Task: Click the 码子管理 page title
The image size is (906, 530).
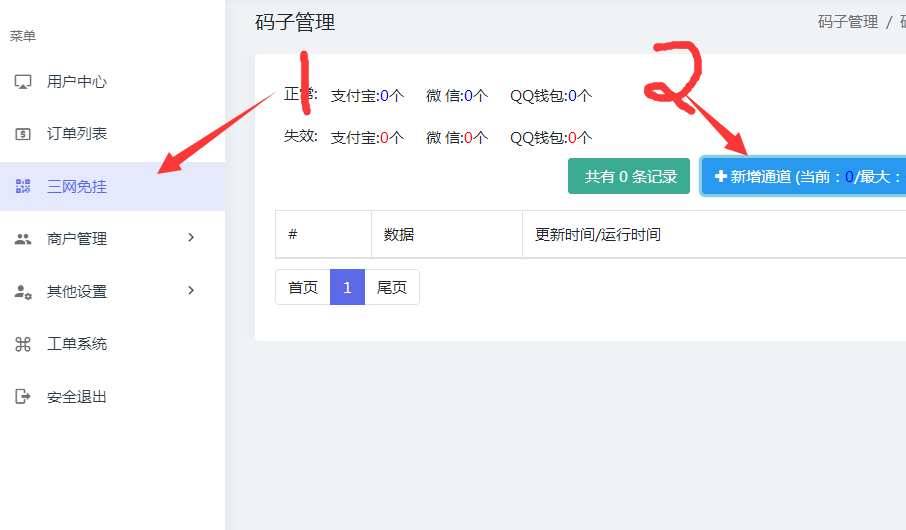Action: click(x=295, y=23)
